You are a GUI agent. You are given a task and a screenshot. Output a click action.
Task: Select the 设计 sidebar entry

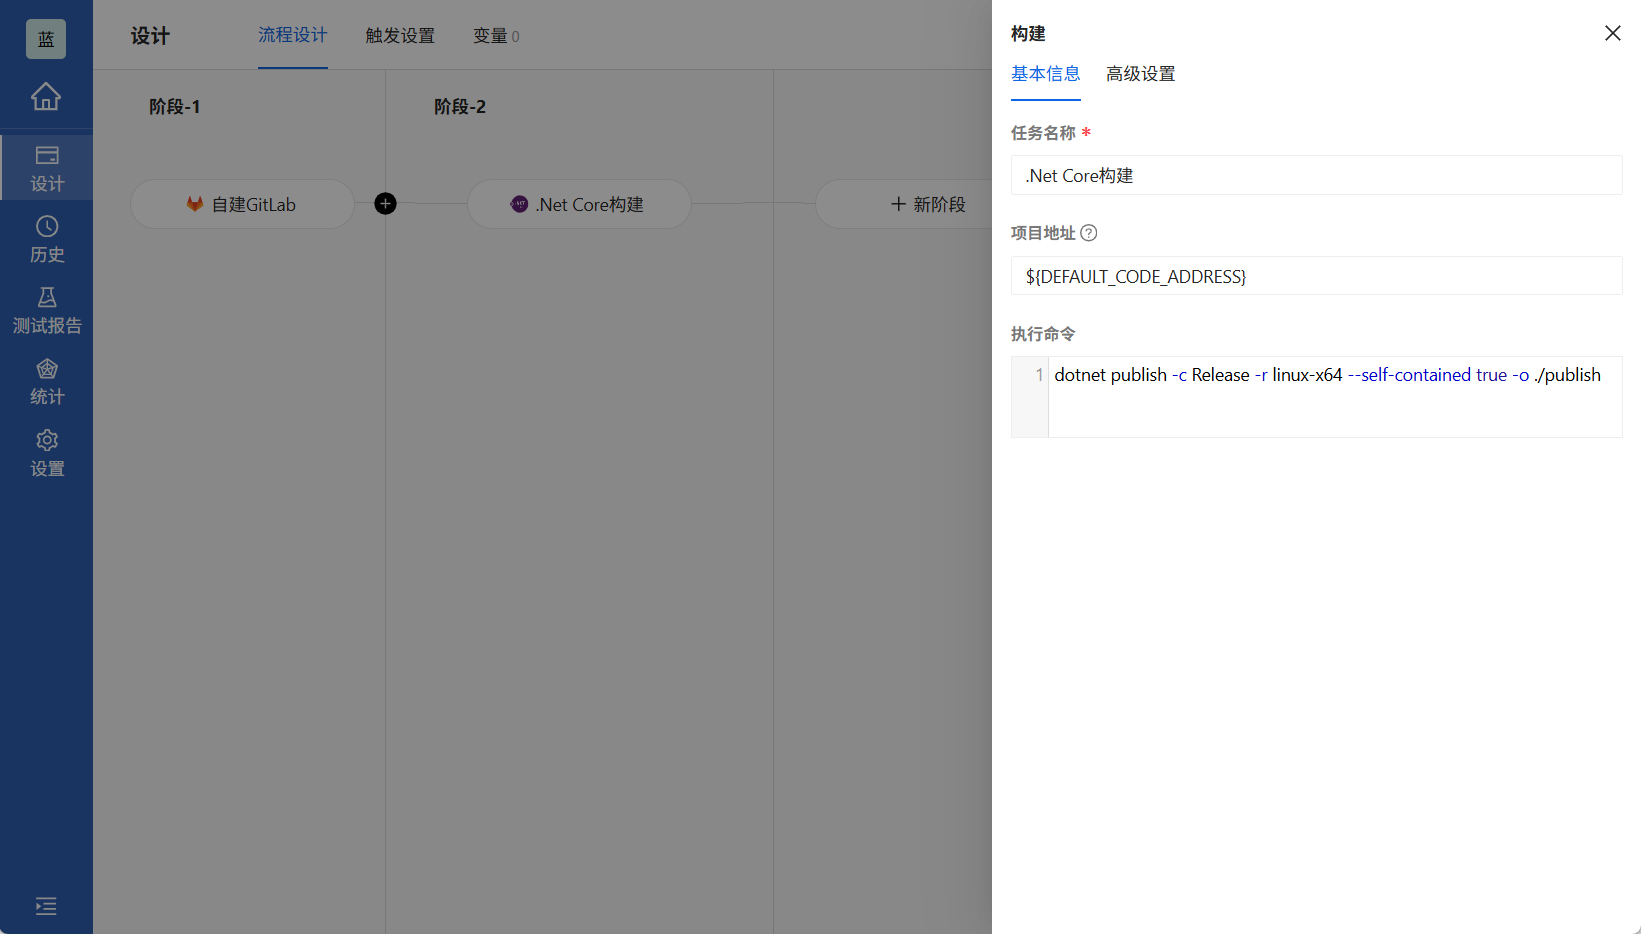pyautogui.click(x=46, y=167)
